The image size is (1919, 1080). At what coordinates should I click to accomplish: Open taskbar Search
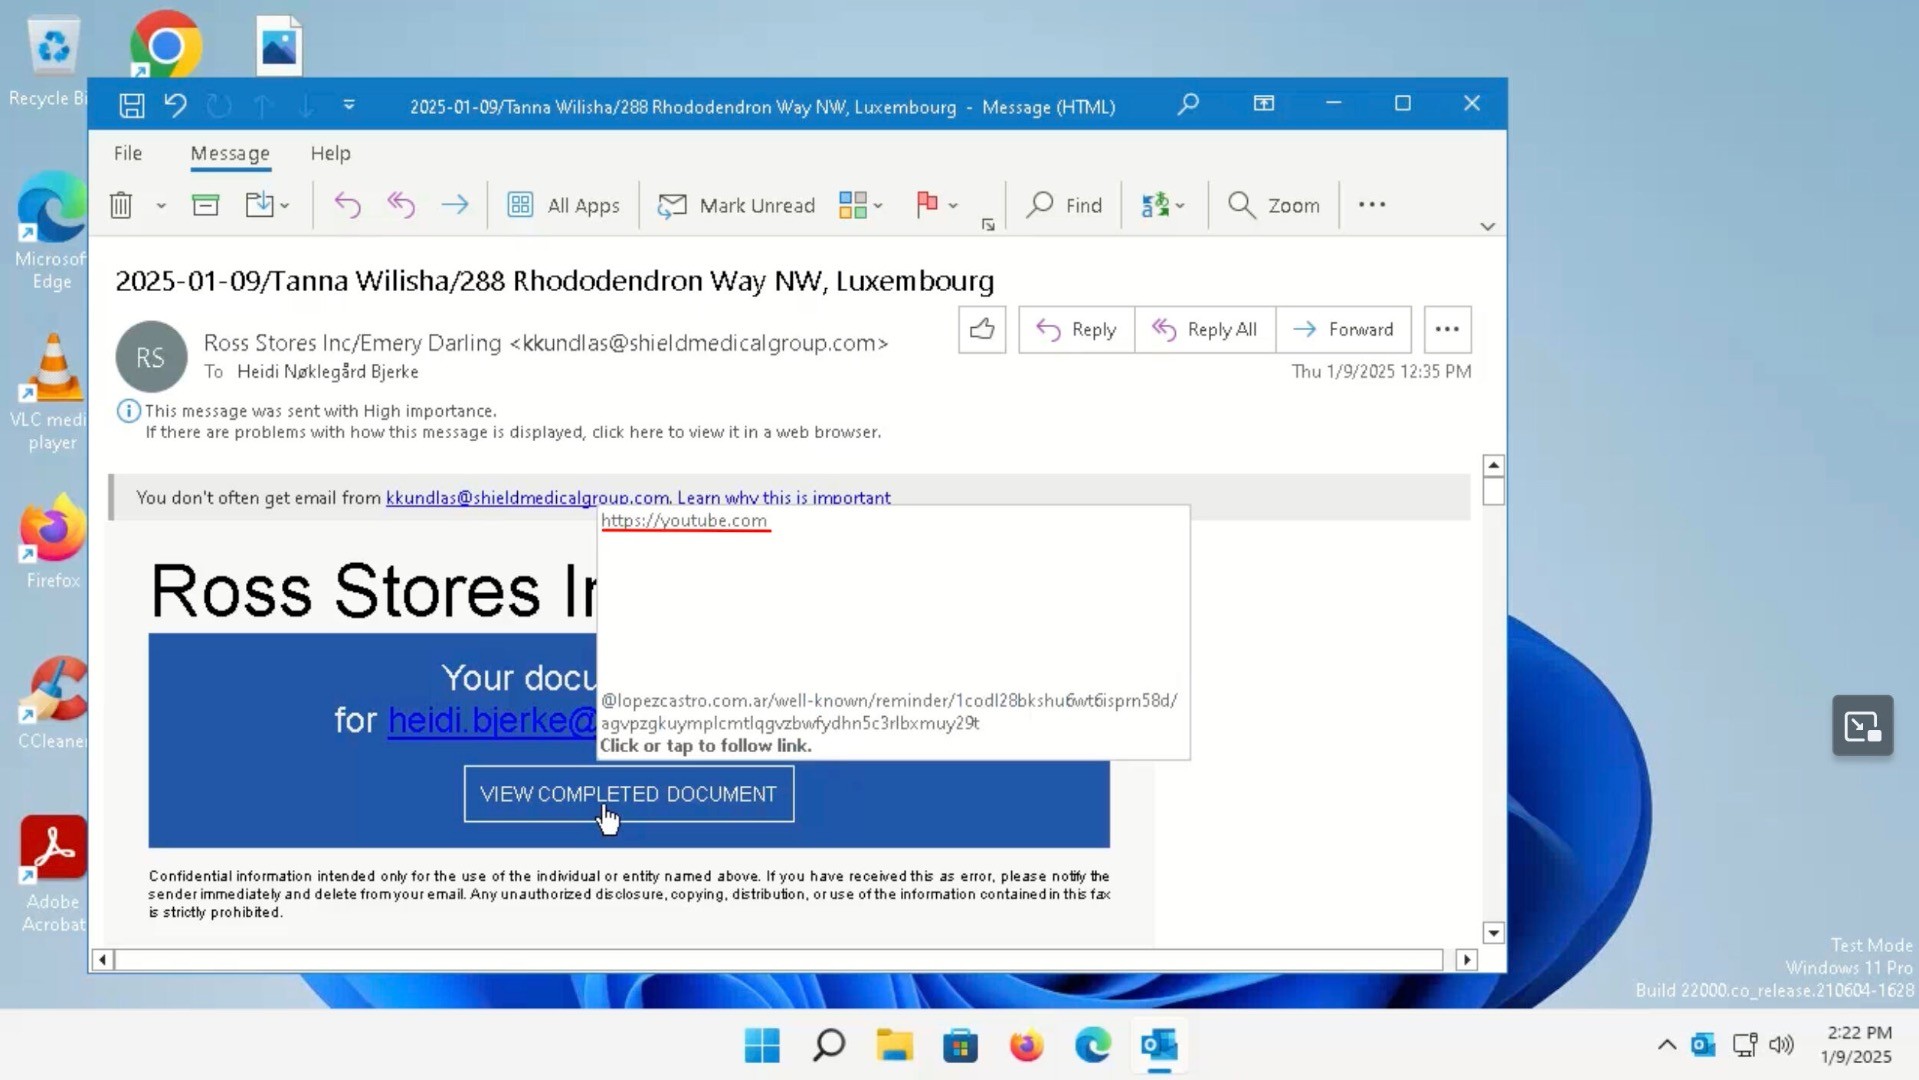point(829,1046)
